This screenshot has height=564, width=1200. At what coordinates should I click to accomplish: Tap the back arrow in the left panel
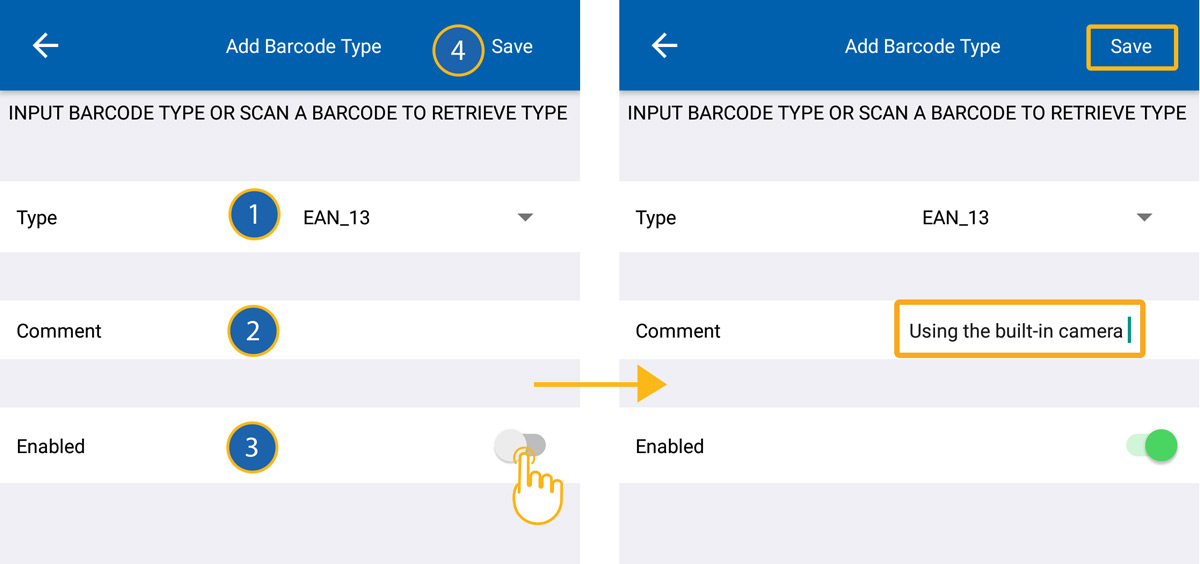46,46
